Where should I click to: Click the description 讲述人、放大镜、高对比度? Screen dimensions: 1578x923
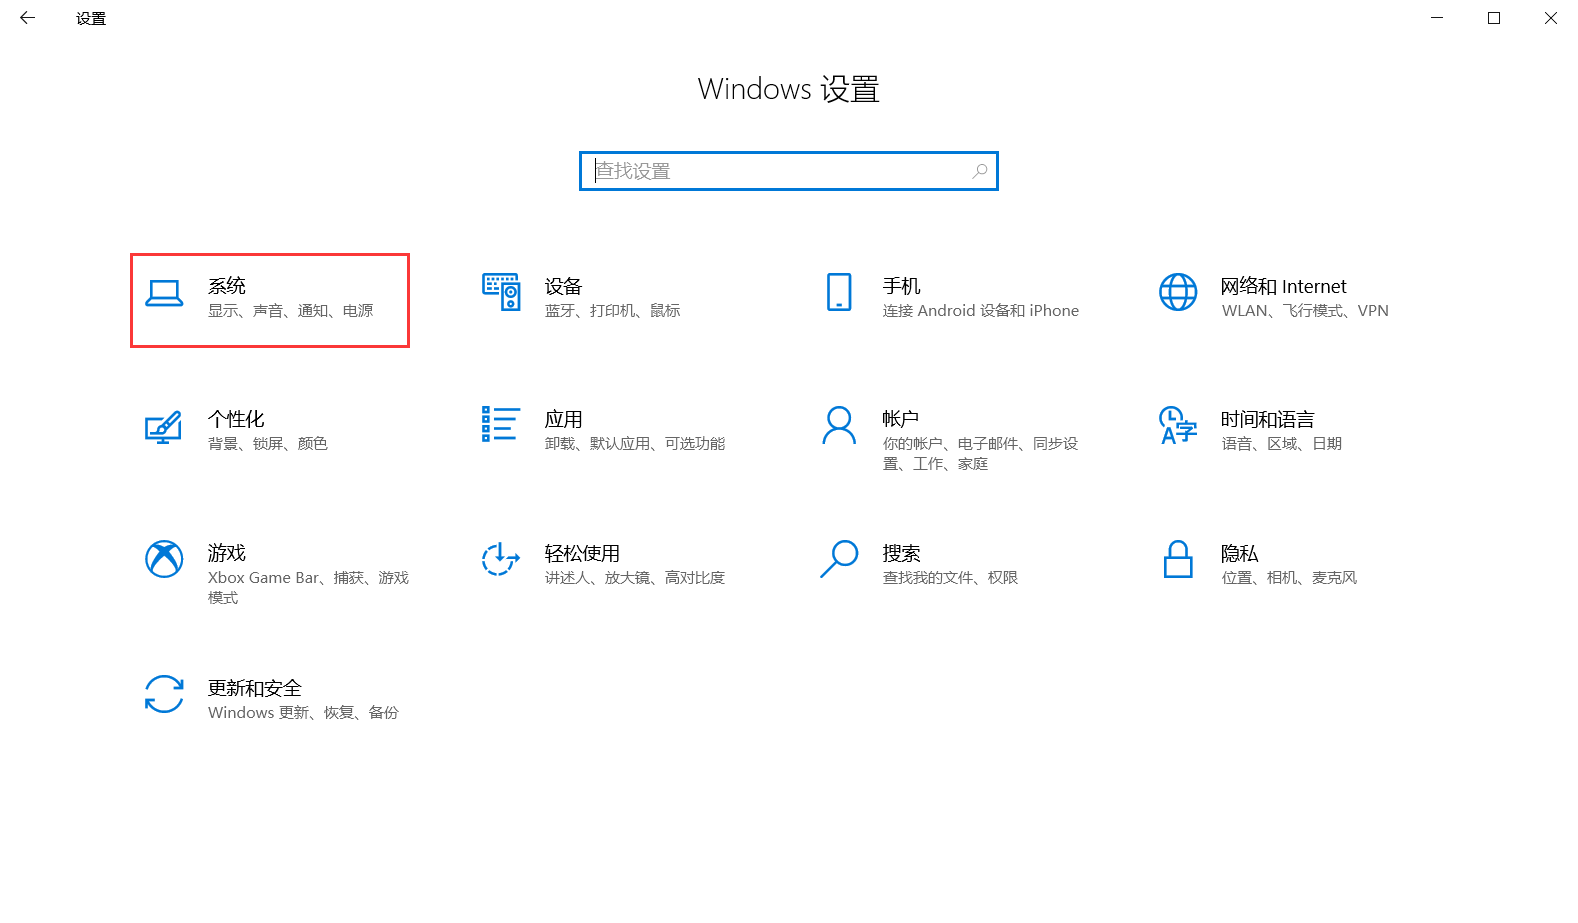point(635,578)
